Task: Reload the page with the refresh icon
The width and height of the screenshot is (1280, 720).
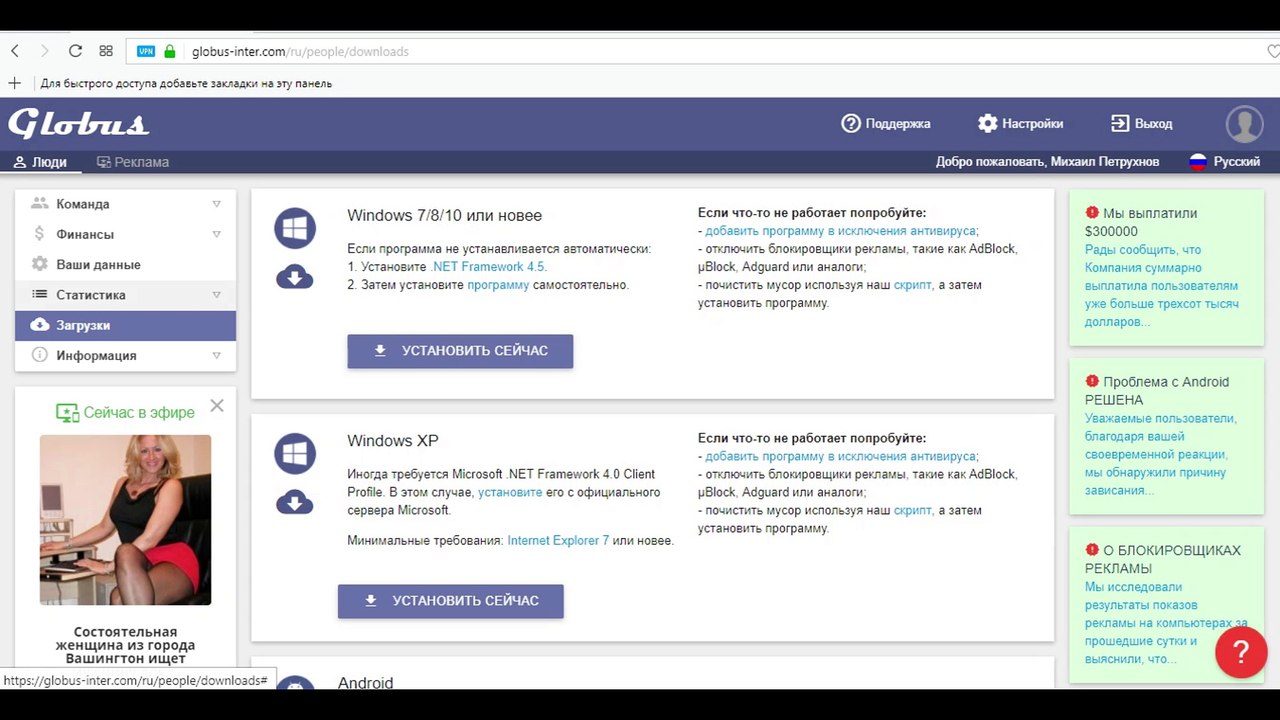Action: pos(75,51)
